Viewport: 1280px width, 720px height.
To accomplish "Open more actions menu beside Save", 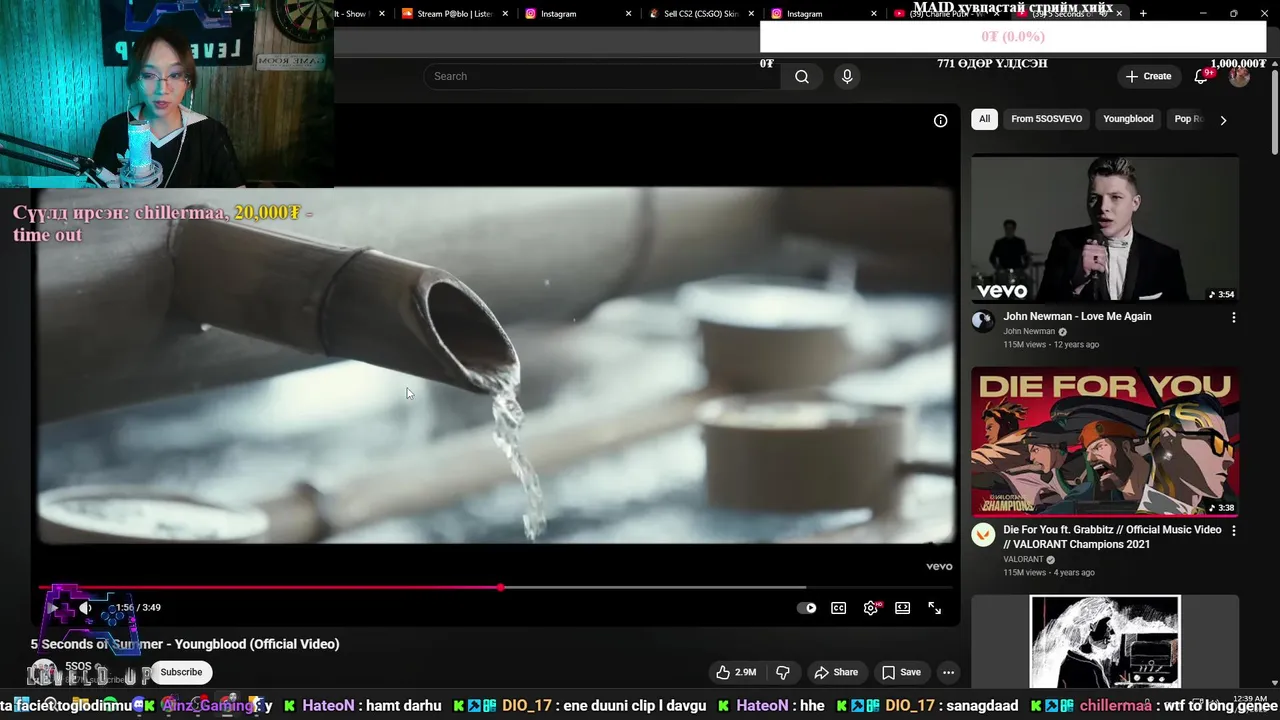I will click(948, 672).
